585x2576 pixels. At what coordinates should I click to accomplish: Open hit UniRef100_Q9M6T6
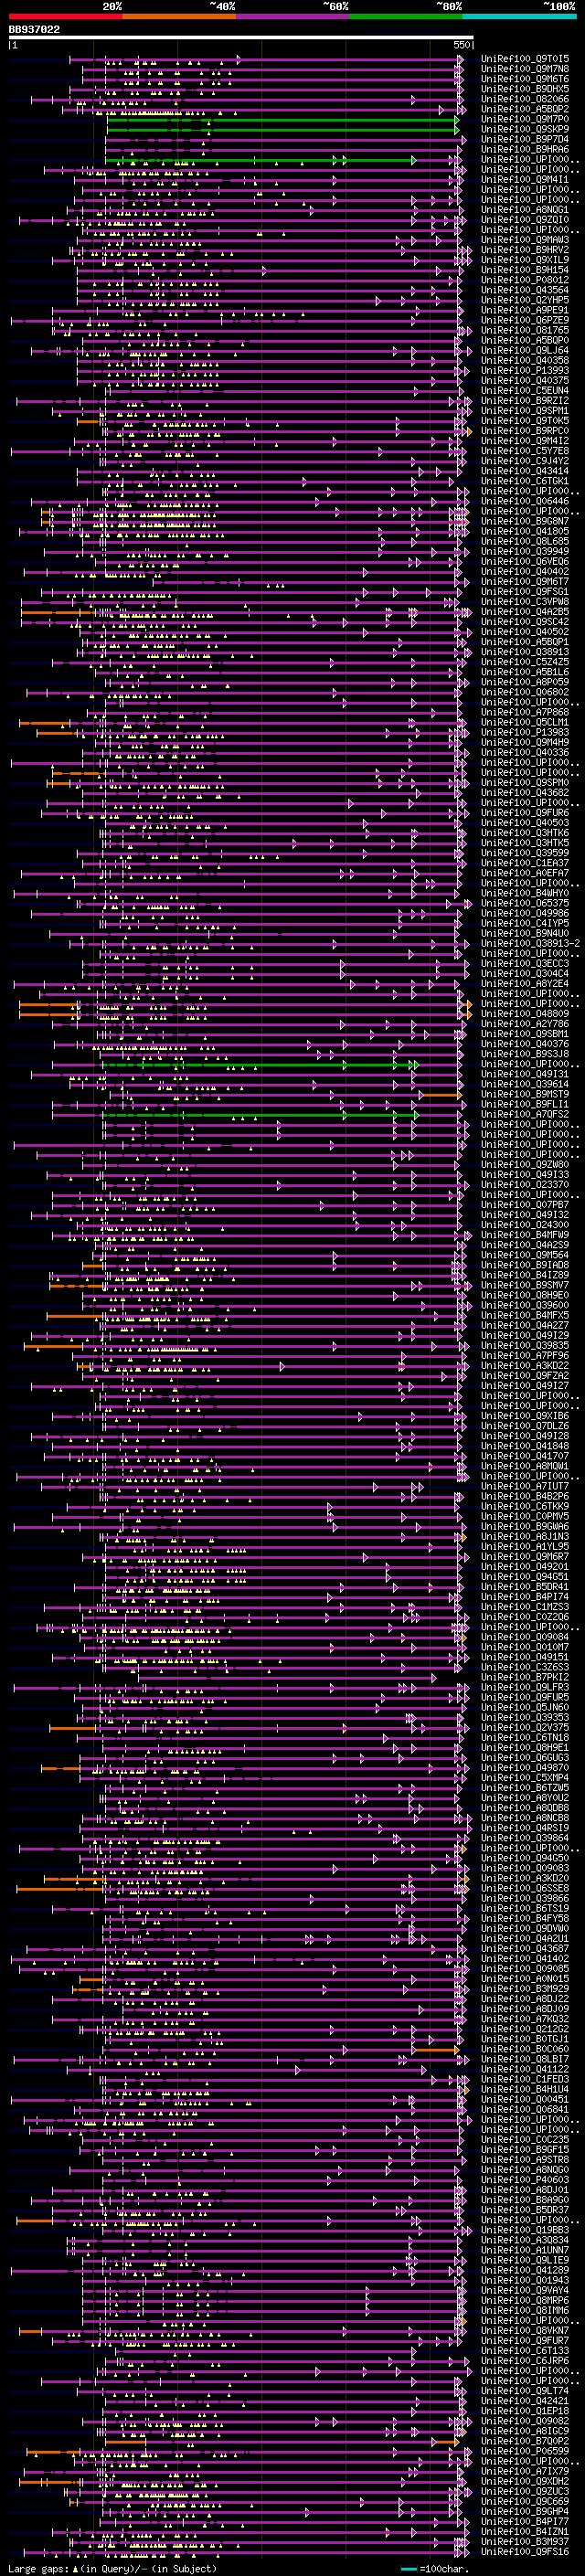(x=525, y=79)
